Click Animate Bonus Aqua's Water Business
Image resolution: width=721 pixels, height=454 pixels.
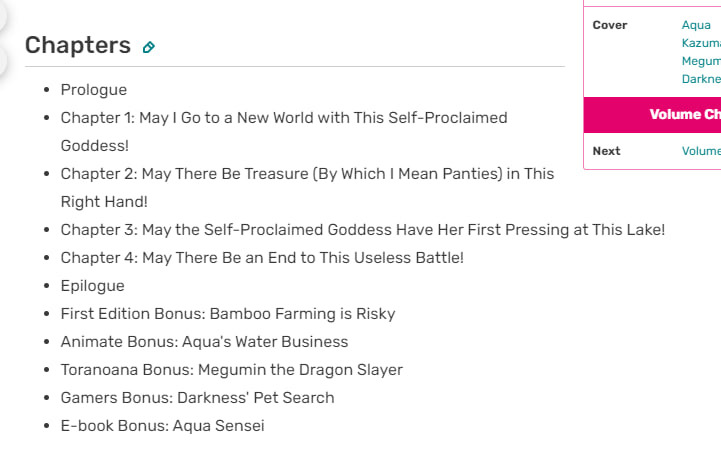tap(204, 342)
